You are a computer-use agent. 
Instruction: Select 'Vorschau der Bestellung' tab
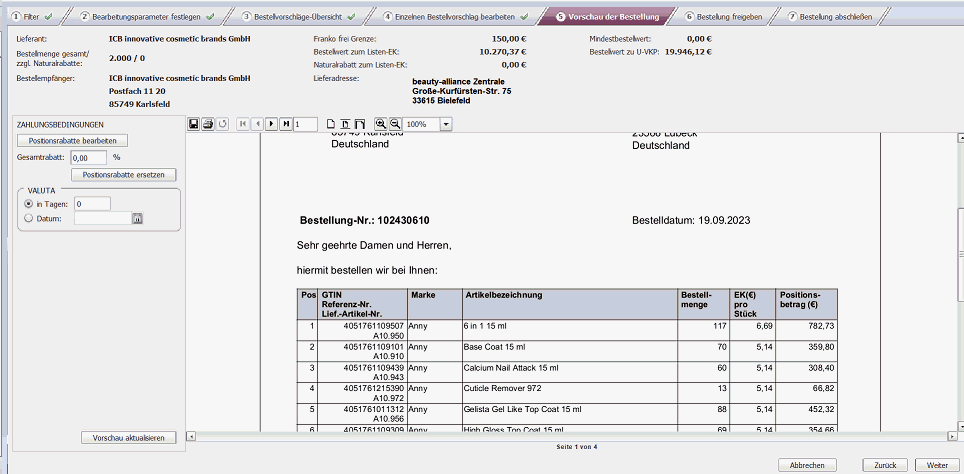click(x=607, y=17)
